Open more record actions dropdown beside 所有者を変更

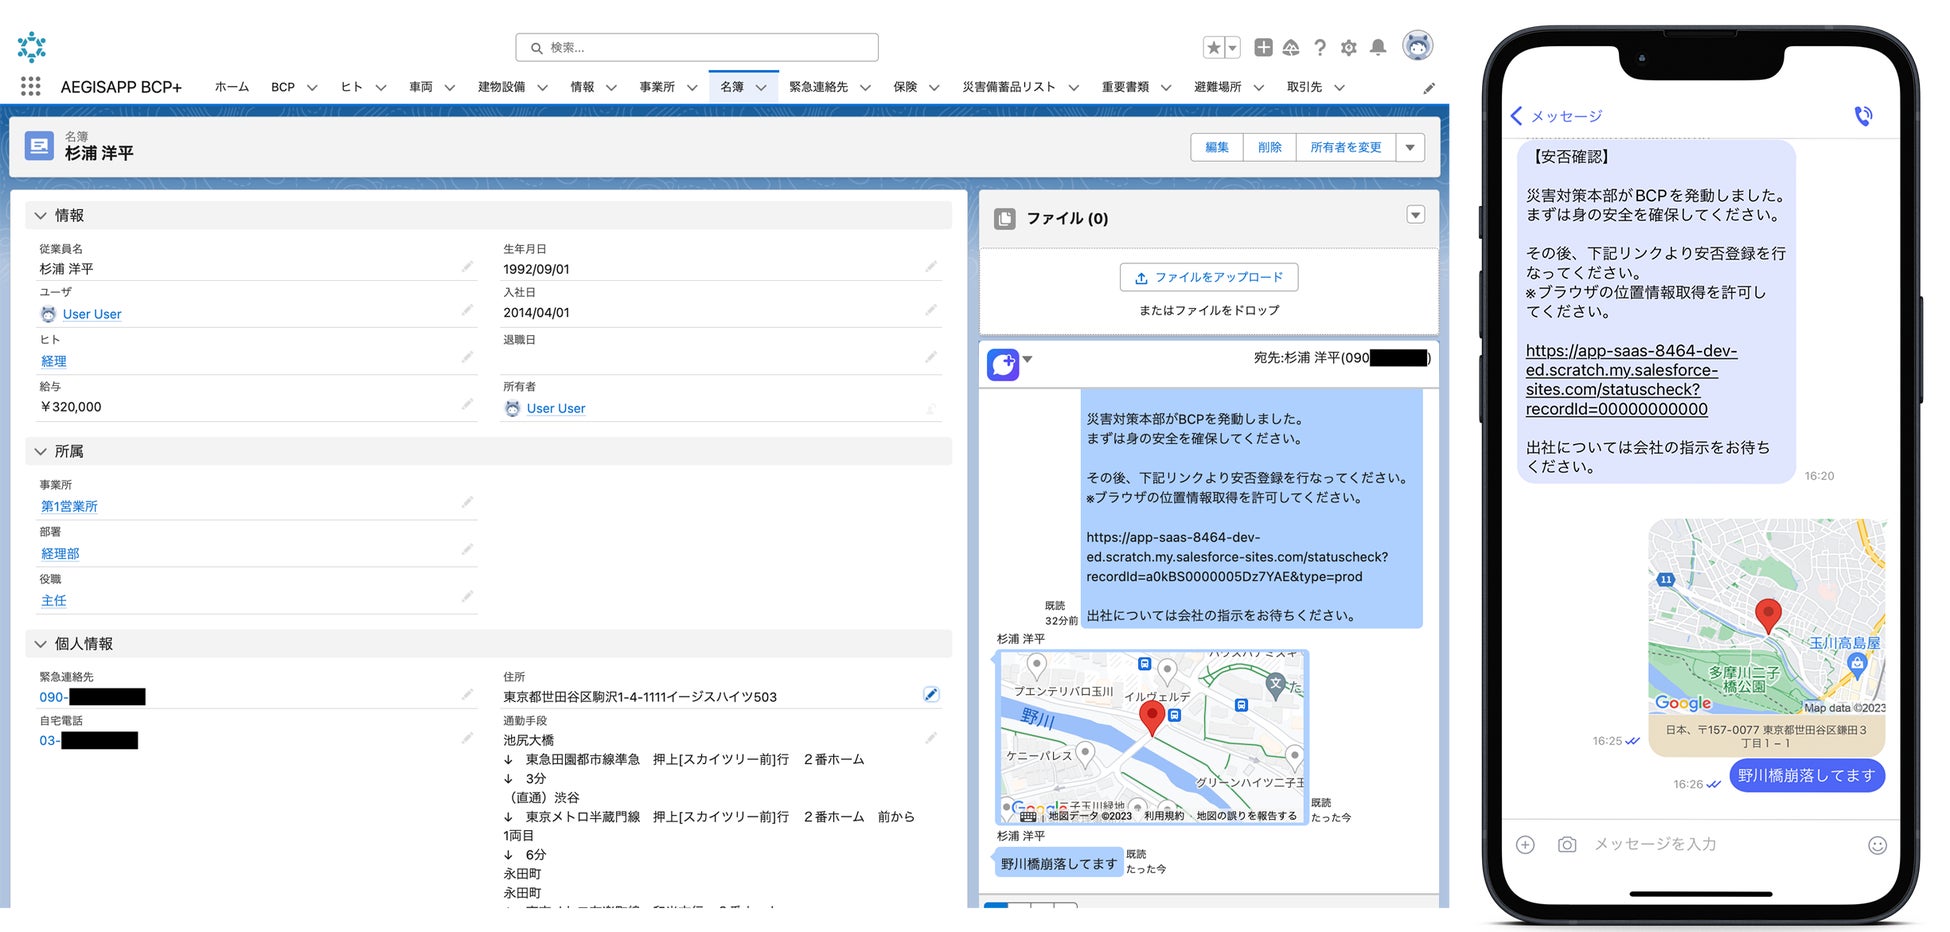pos(1410,148)
